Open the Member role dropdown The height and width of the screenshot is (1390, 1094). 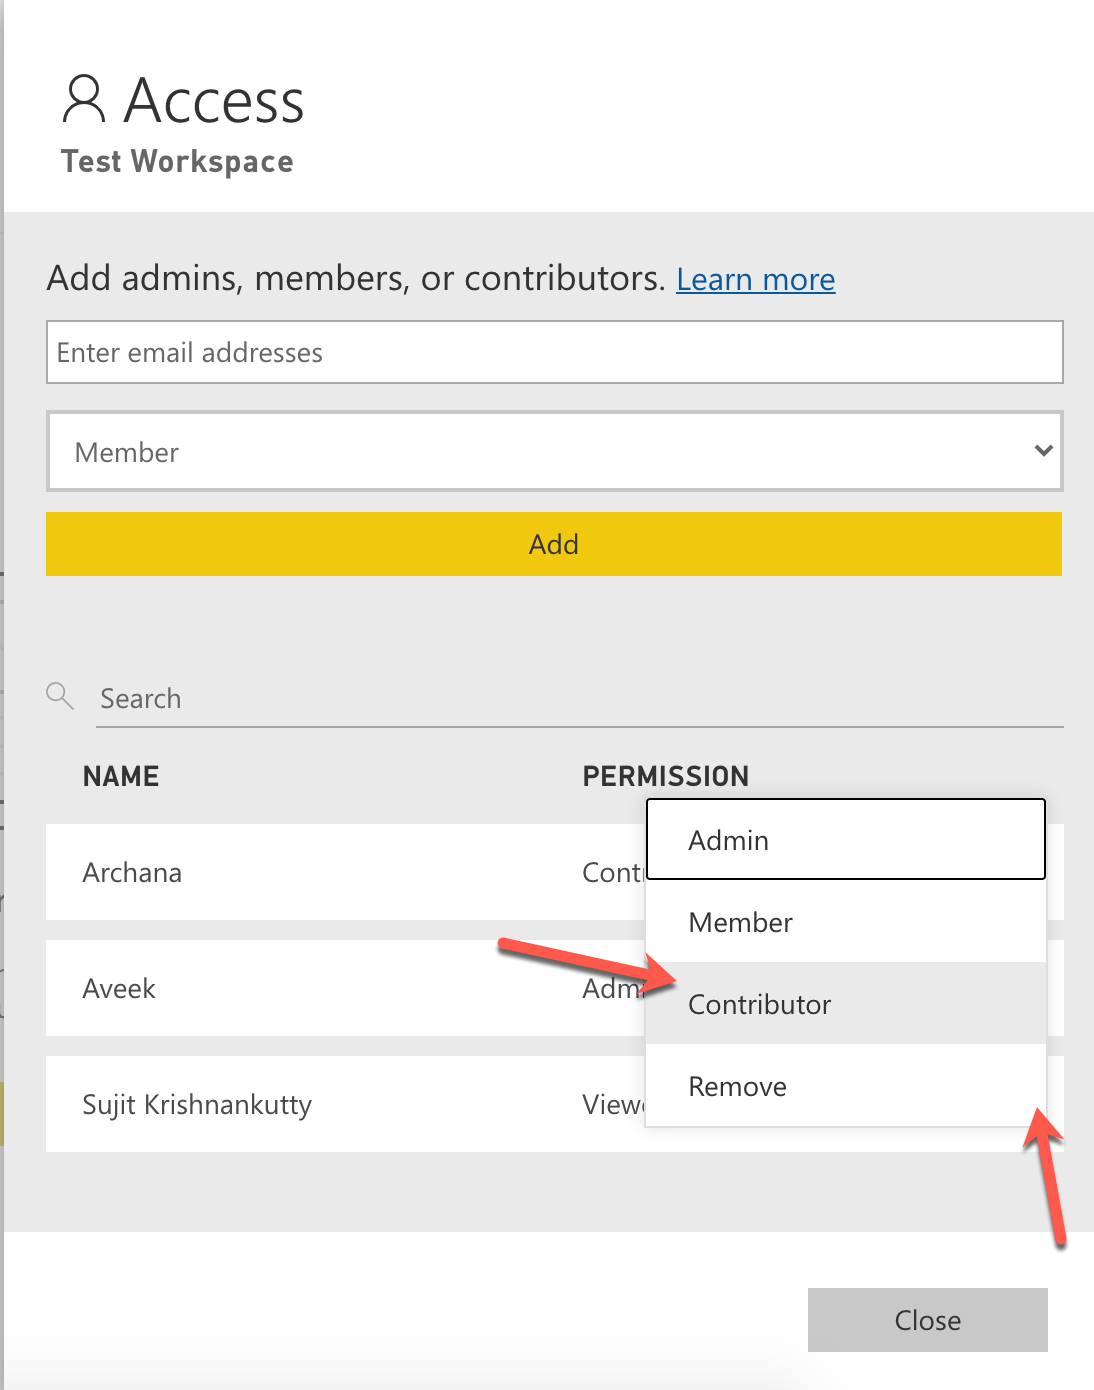coord(554,451)
